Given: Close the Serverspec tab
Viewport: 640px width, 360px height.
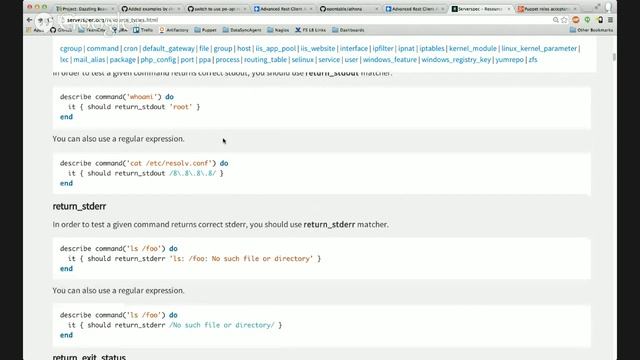Looking at the screenshot, I should coord(509,9).
